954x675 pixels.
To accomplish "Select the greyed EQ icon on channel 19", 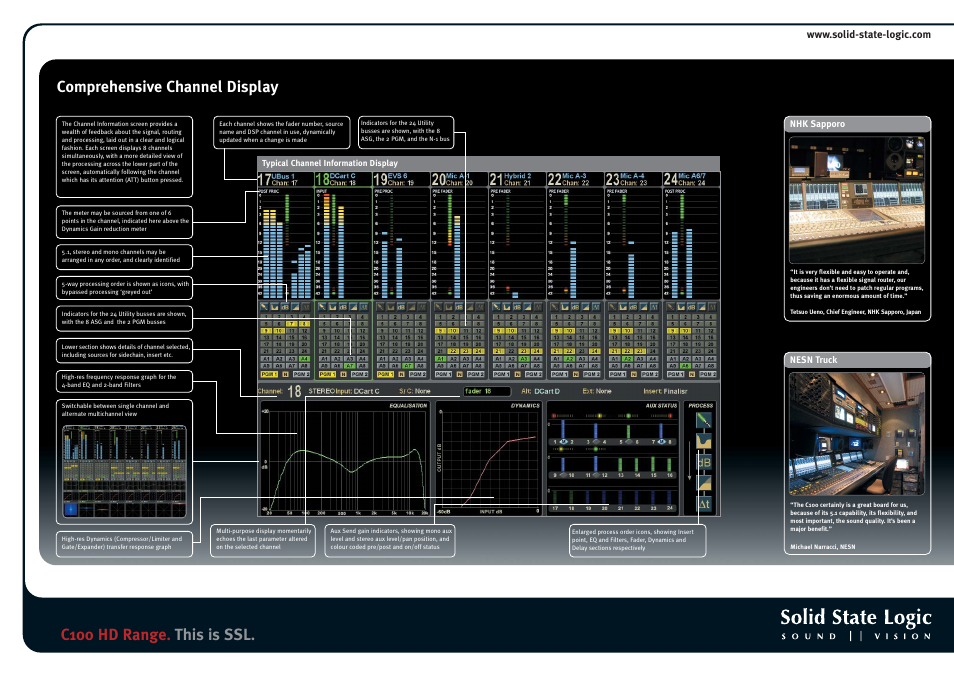I will point(390,307).
